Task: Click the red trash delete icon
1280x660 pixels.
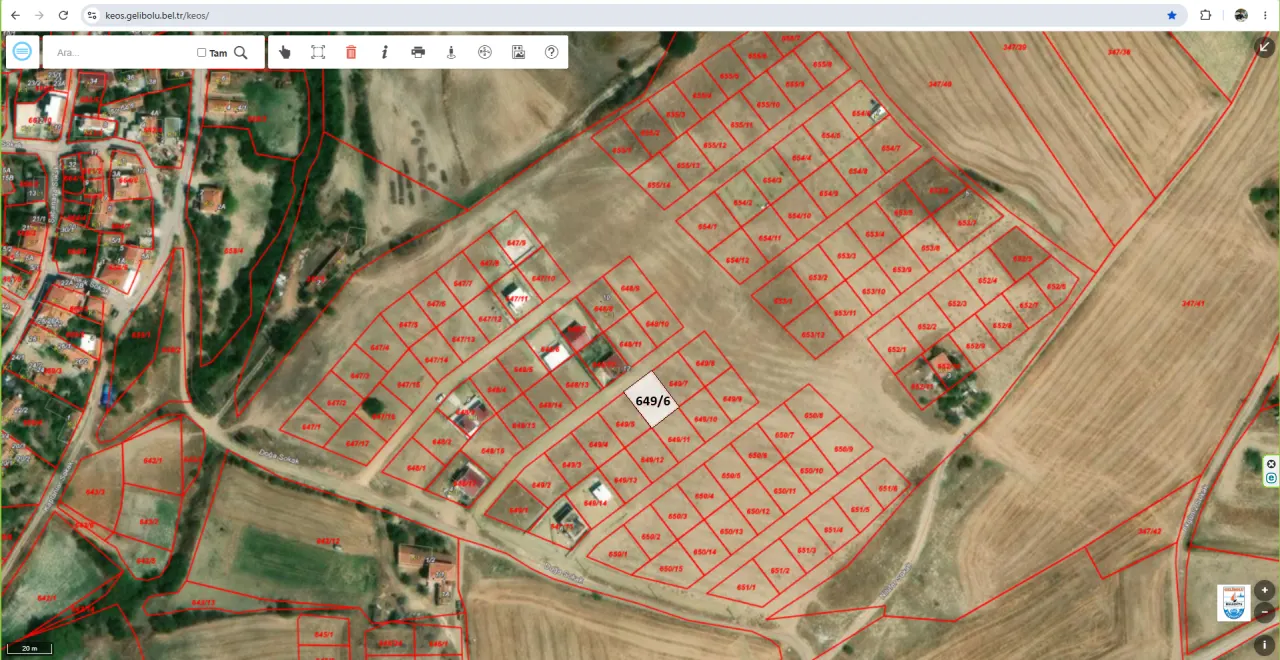Action: [351, 52]
